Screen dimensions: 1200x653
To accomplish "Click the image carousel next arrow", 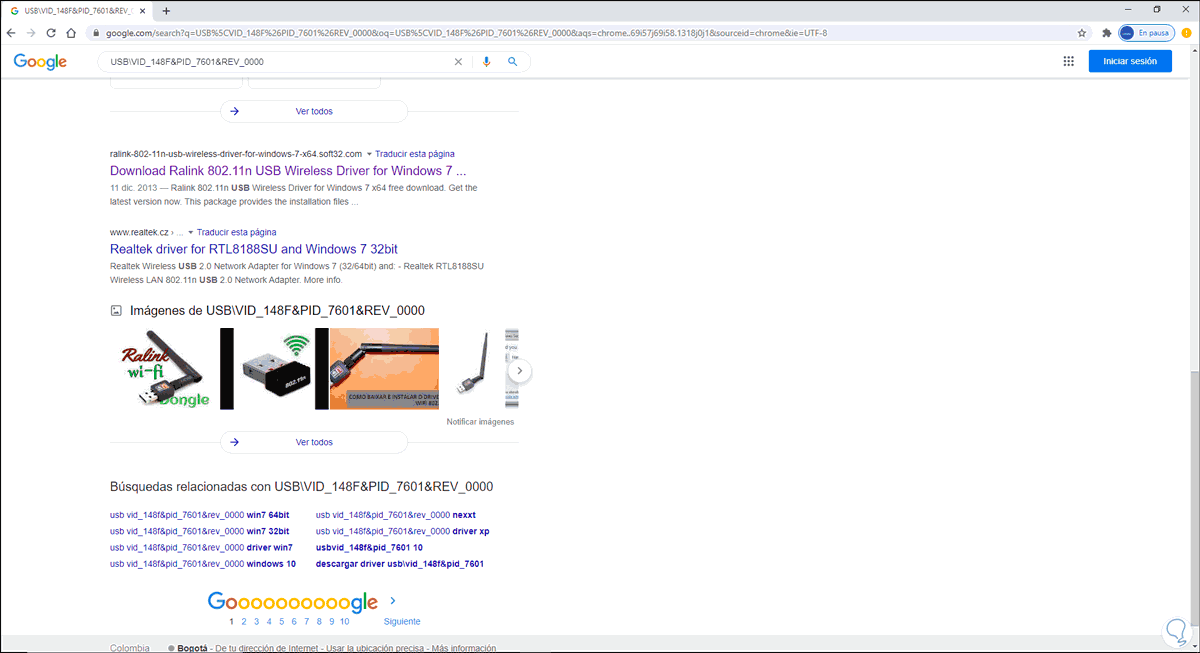I will pyautogui.click(x=519, y=371).
